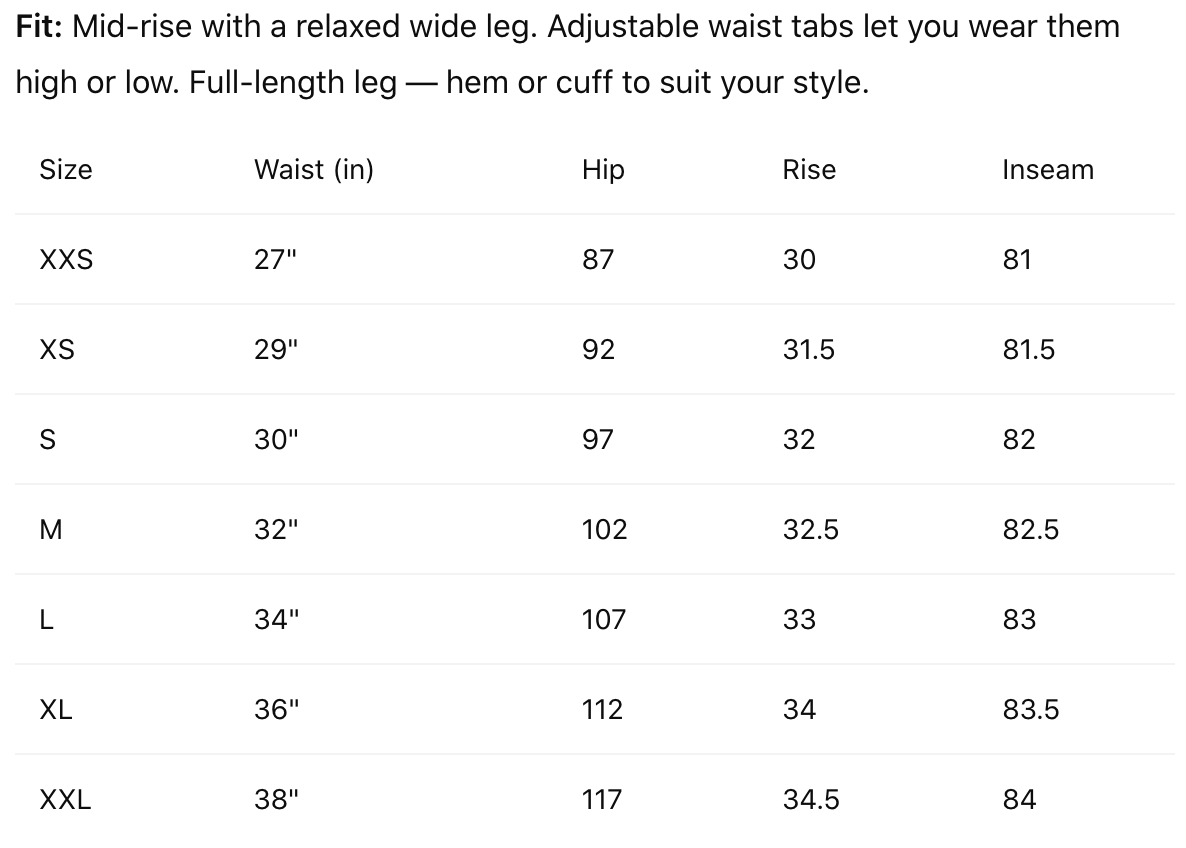Click the Waist (in) column header
The width and height of the screenshot is (1186, 848).
(x=313, y=170)
